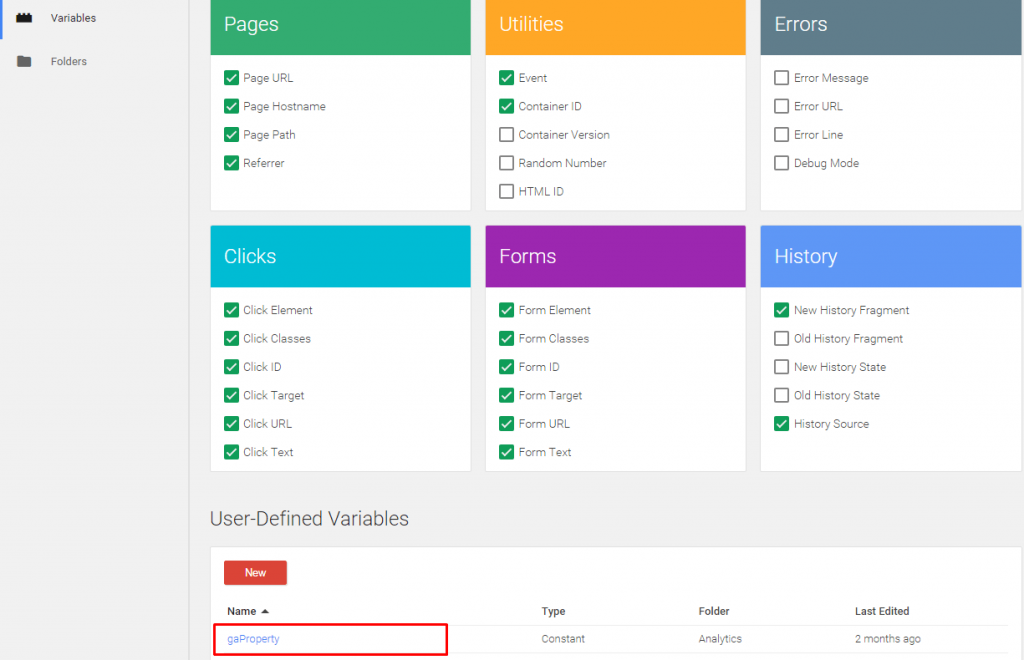
Task: Click the Variables brick icon in sidebar
Action: (x=24, y=18)
